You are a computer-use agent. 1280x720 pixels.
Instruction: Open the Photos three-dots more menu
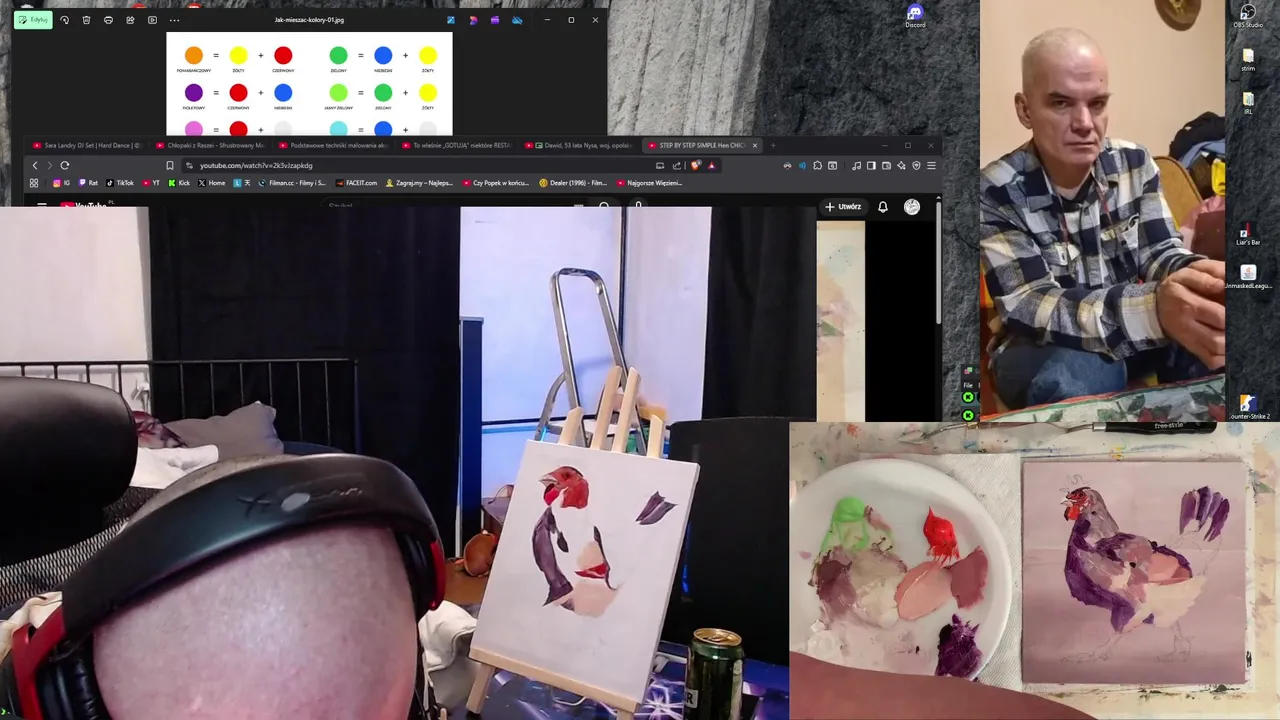(x=174, y=20)
